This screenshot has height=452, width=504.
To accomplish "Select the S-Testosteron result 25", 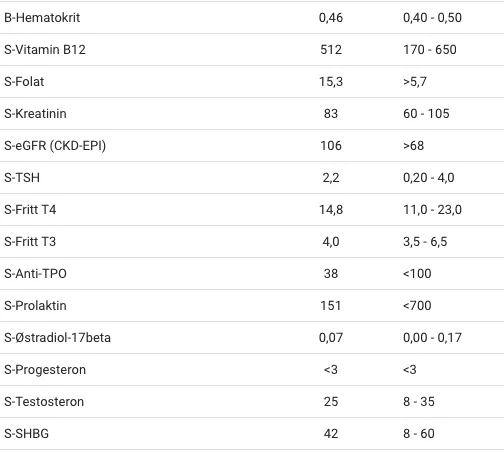I will [x=331, y=402].
